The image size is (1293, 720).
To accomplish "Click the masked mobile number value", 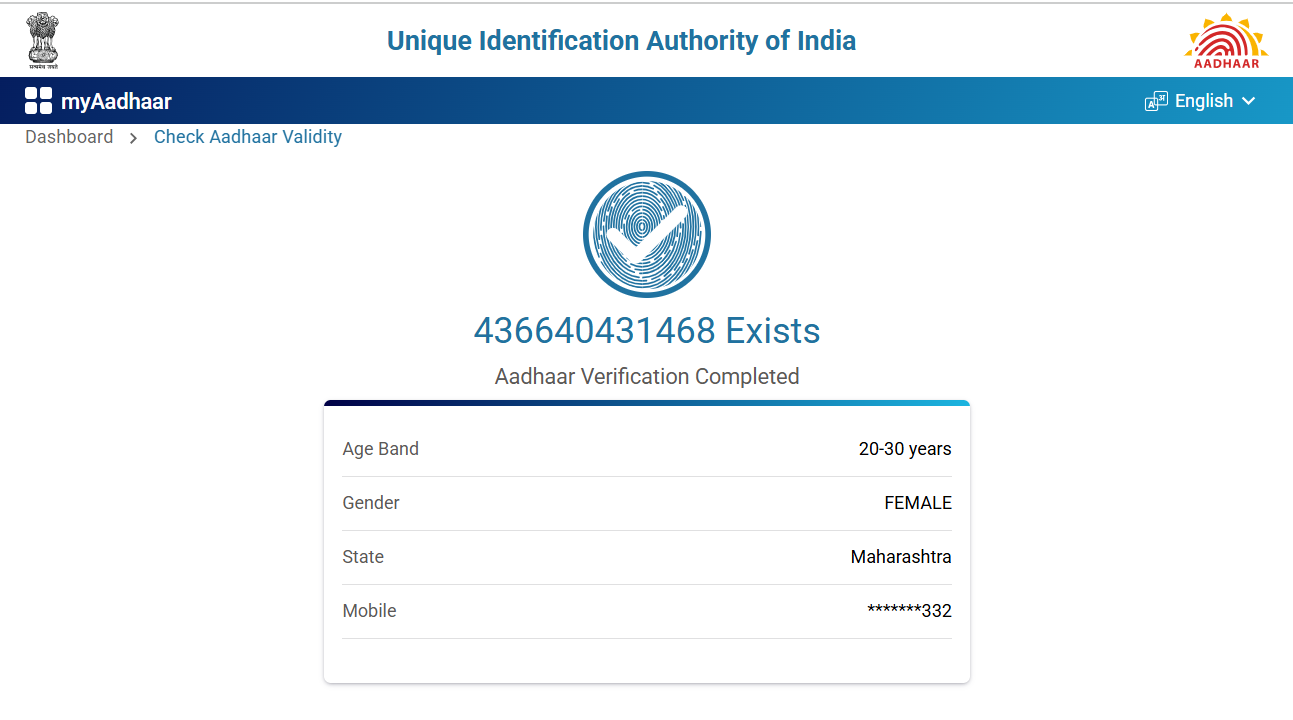I will click(909, 611).
